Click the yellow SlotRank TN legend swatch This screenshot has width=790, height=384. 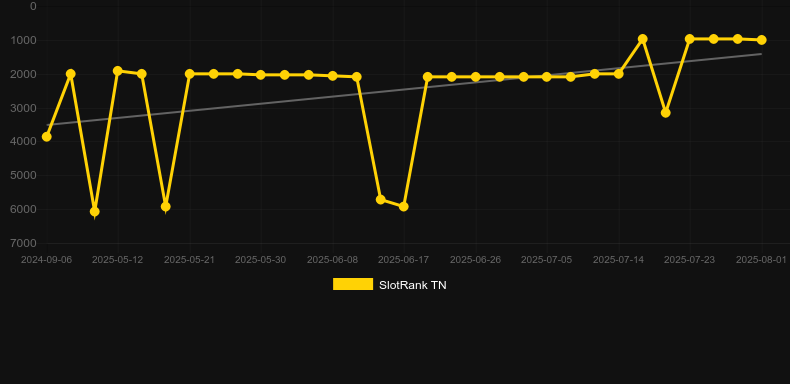(353, 284)
